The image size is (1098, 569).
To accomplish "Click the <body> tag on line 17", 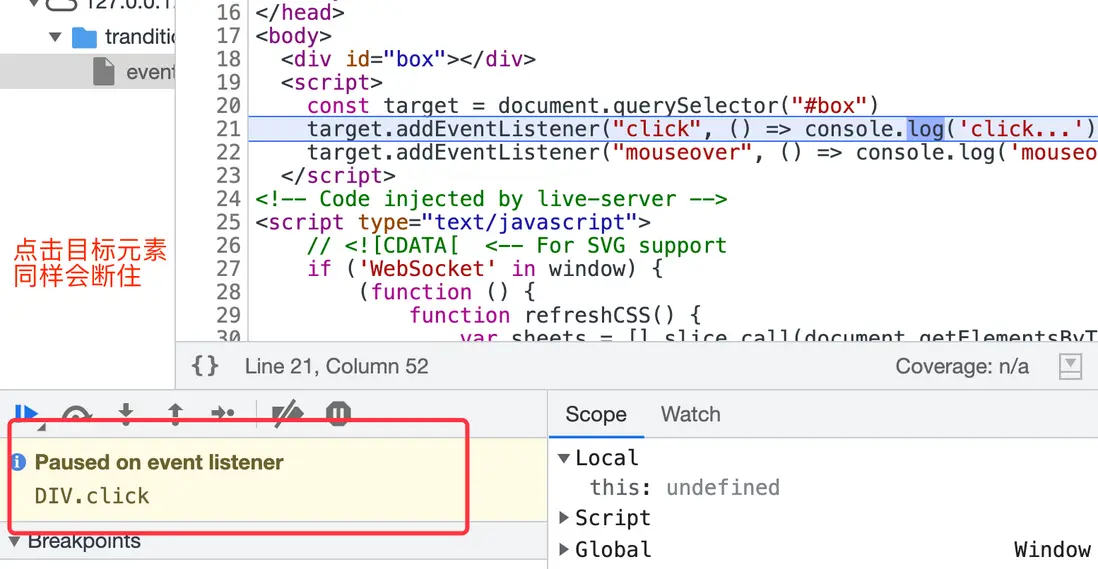I will point(293,36).
